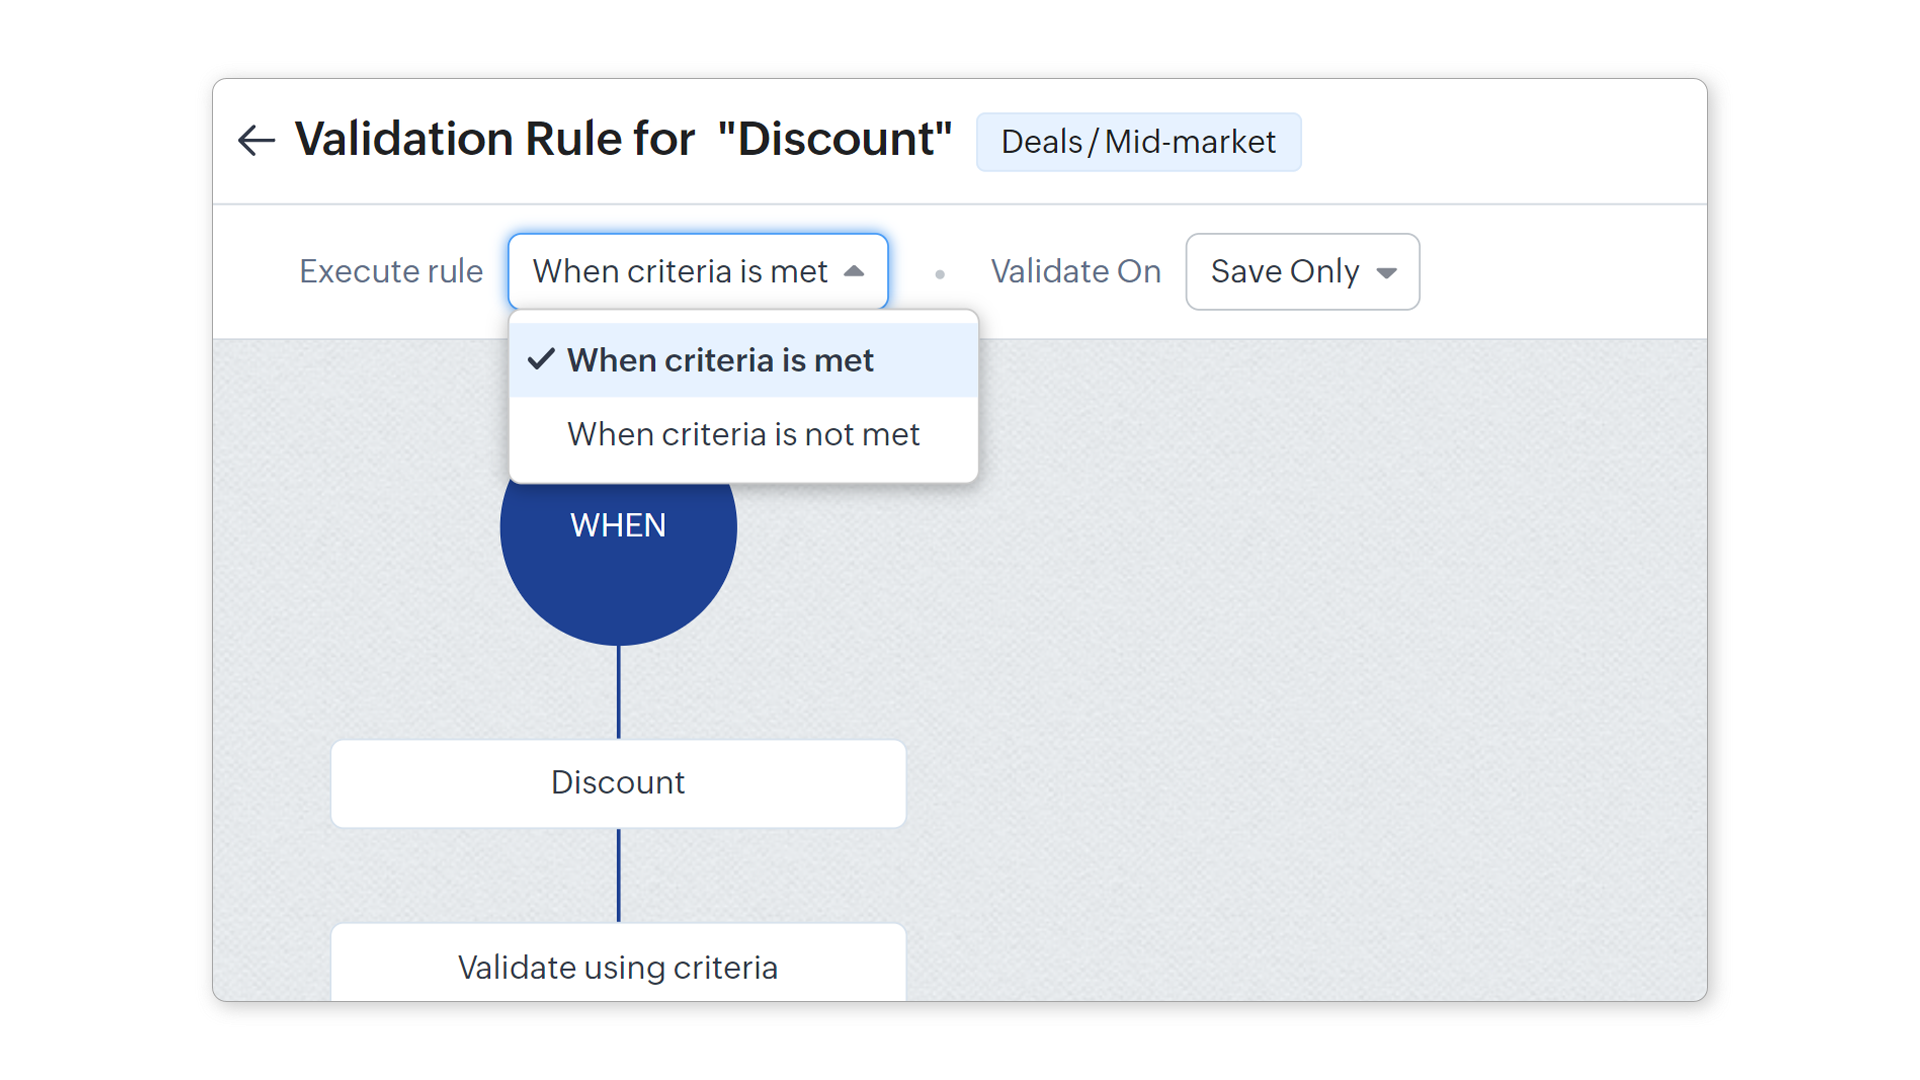The height and width of the screenshot is (1080, 1920).
Task: Click the up caret in Execute rule dropdown
Action: pos(854,271)
